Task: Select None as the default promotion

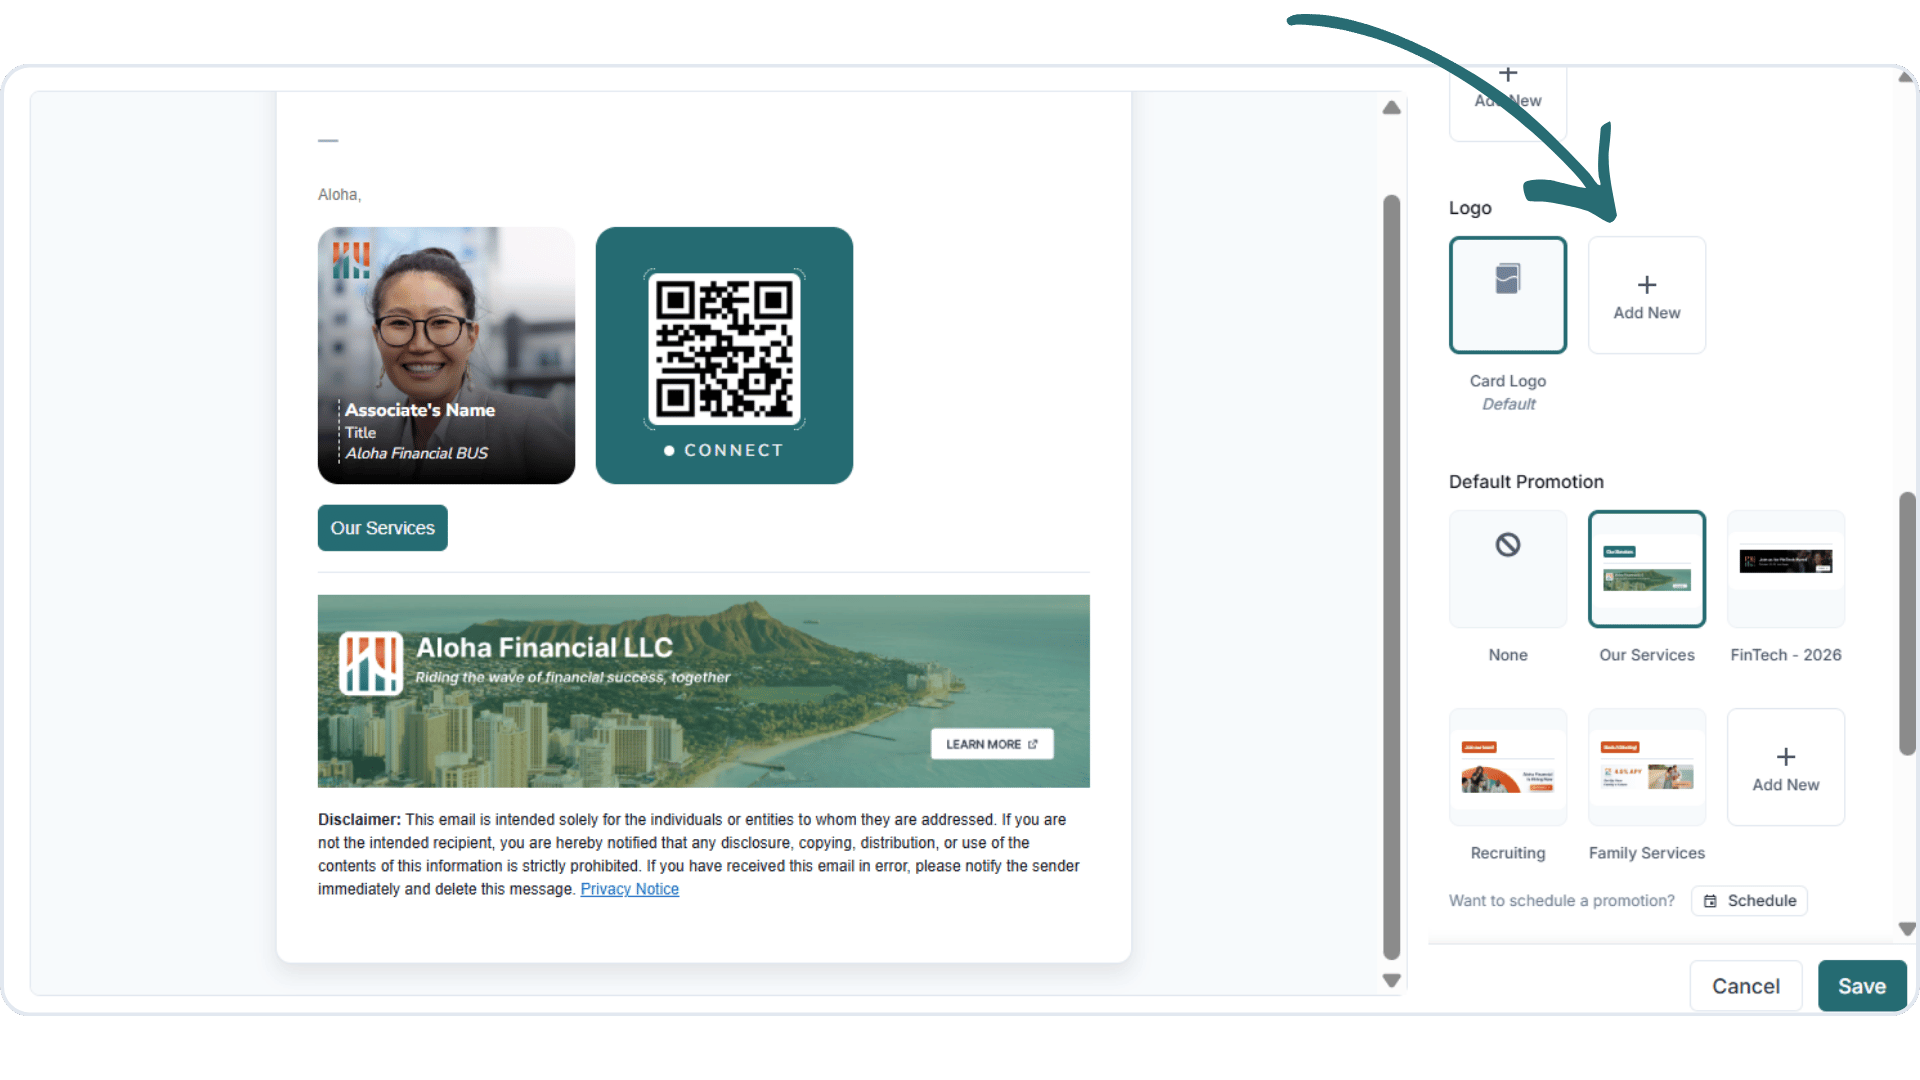Action: point(1507,569)
